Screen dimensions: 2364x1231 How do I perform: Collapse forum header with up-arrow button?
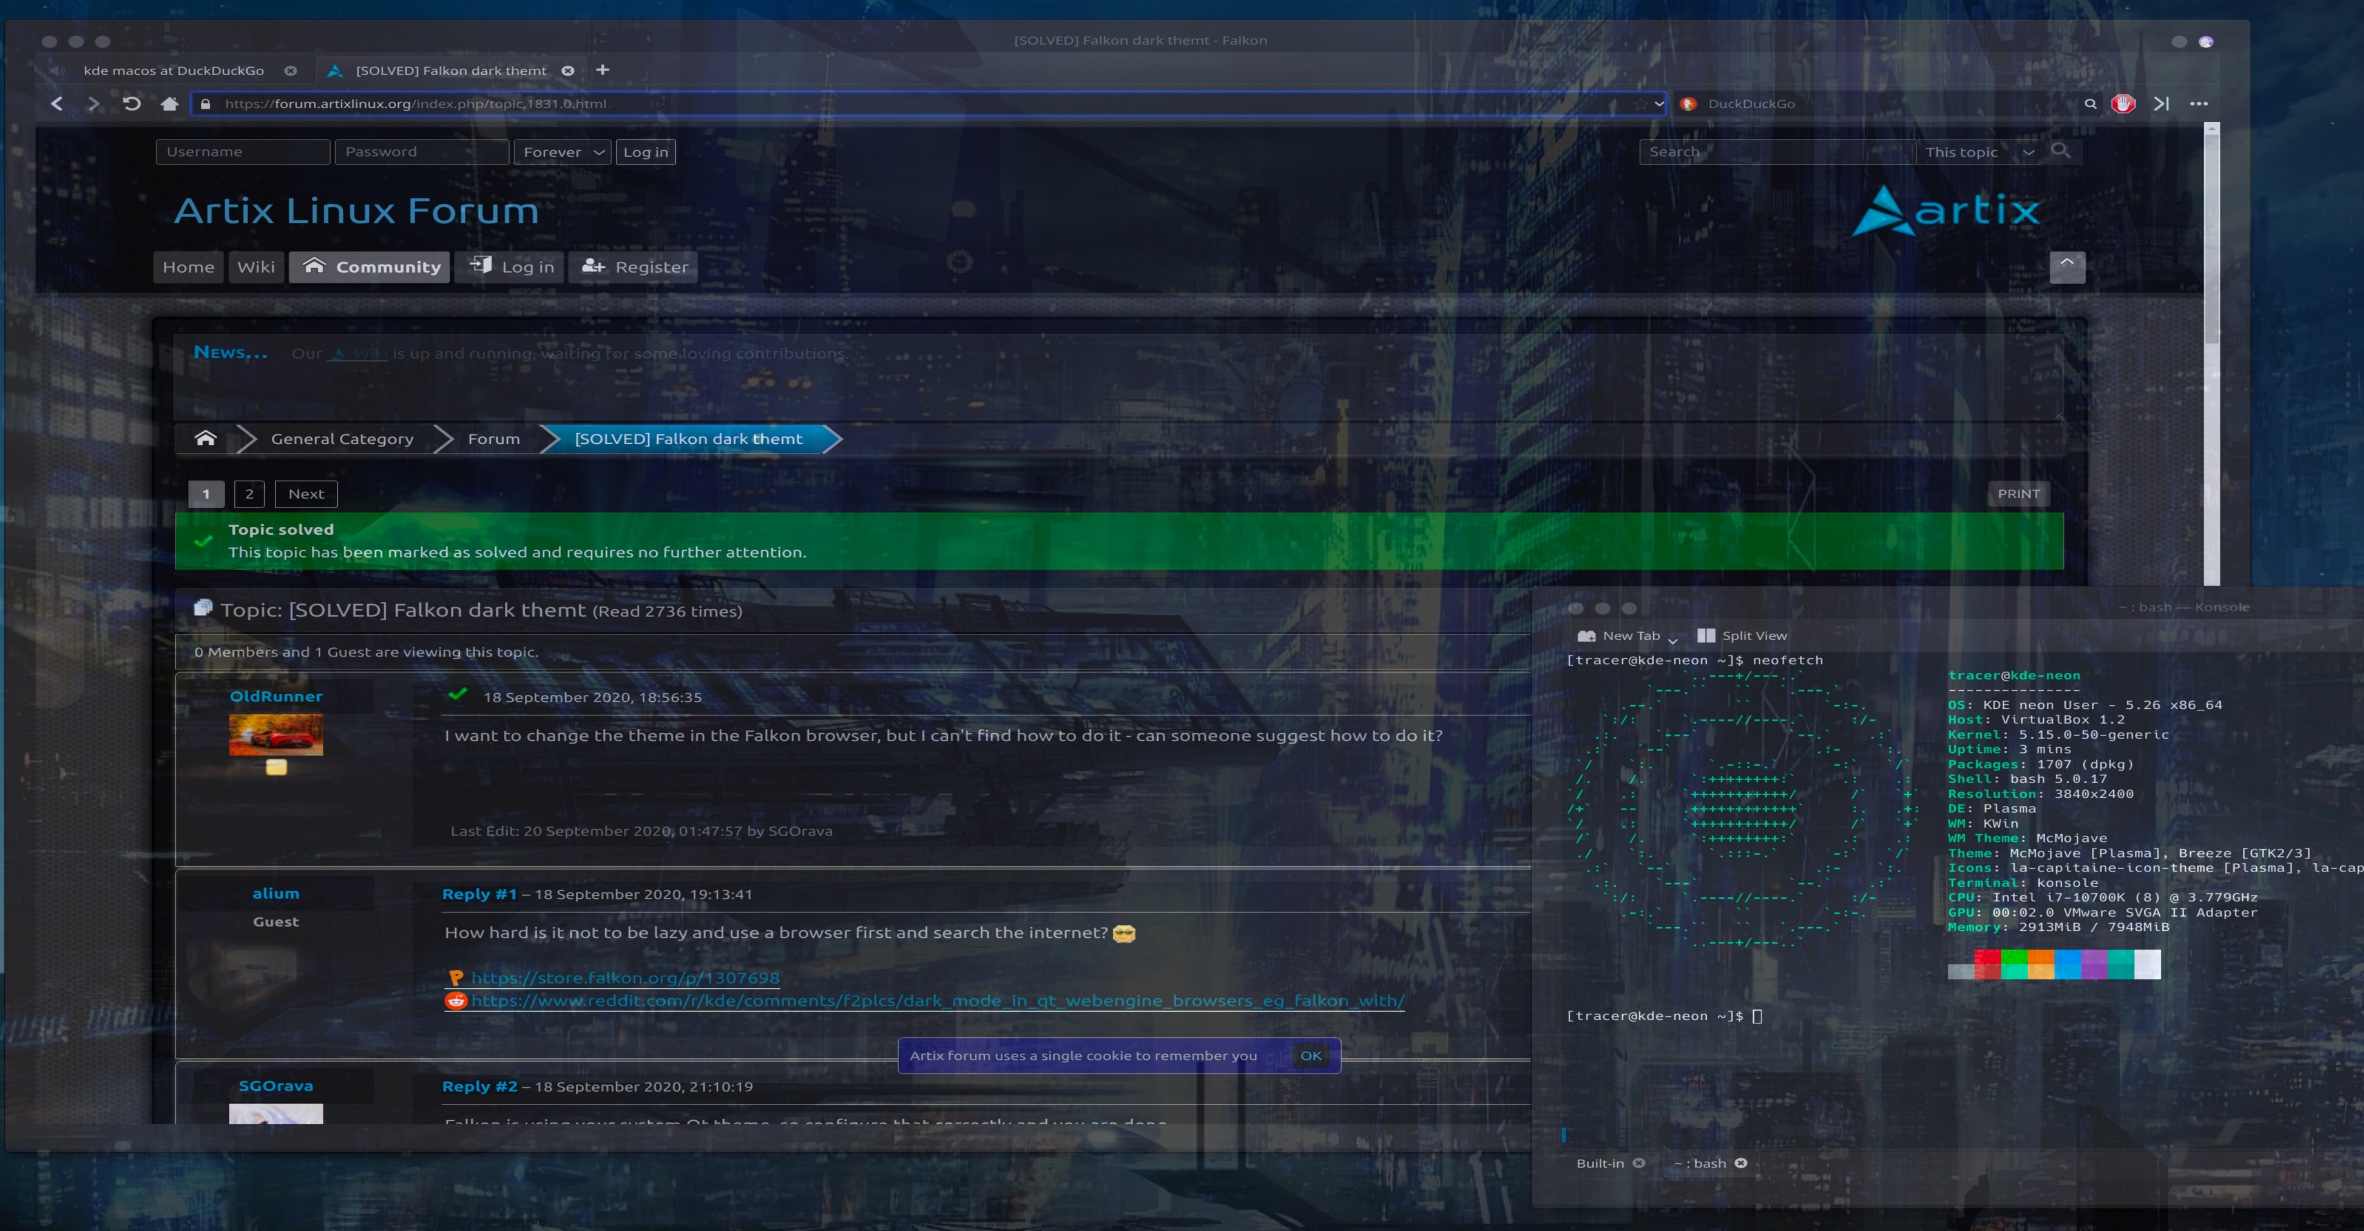click(x=2066, y=266)
